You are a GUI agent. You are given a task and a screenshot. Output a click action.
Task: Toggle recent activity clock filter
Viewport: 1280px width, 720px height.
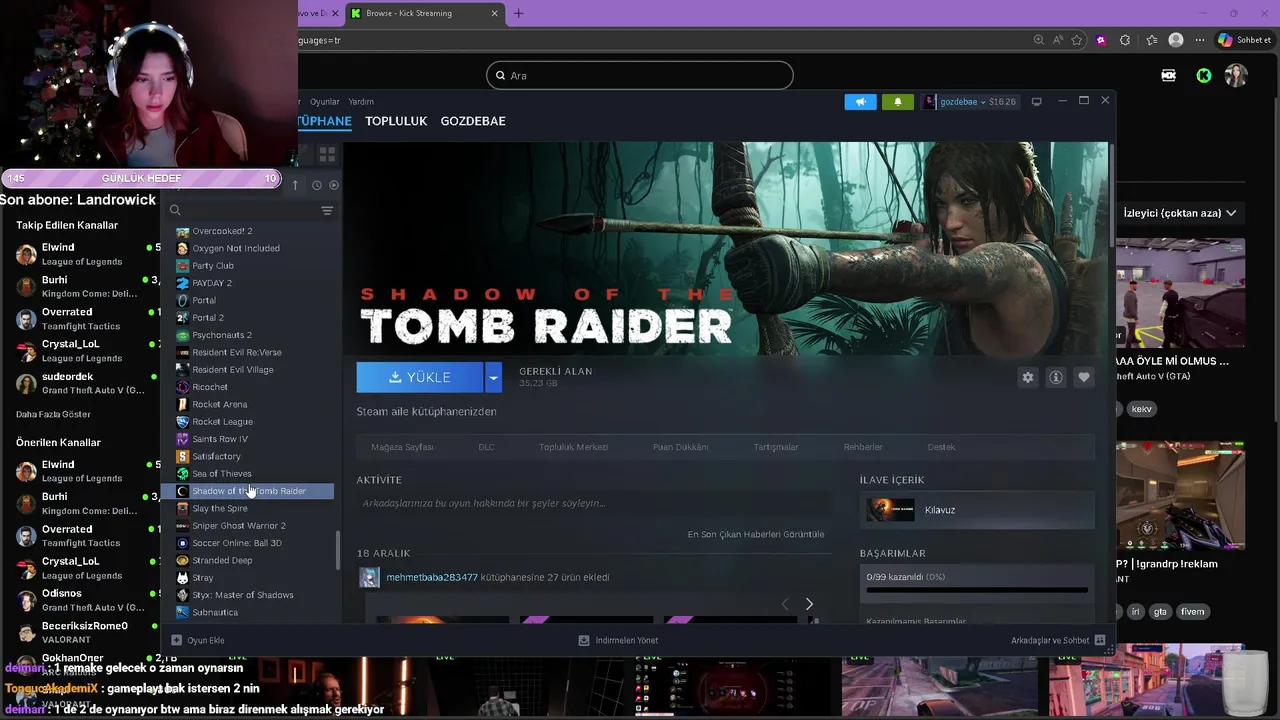tap(316, 185)
